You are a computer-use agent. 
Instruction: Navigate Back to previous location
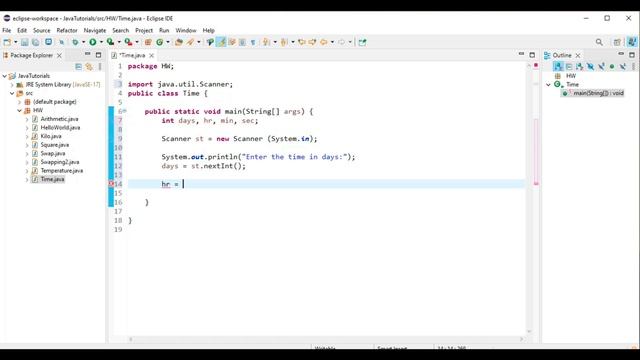coord(323,42)
